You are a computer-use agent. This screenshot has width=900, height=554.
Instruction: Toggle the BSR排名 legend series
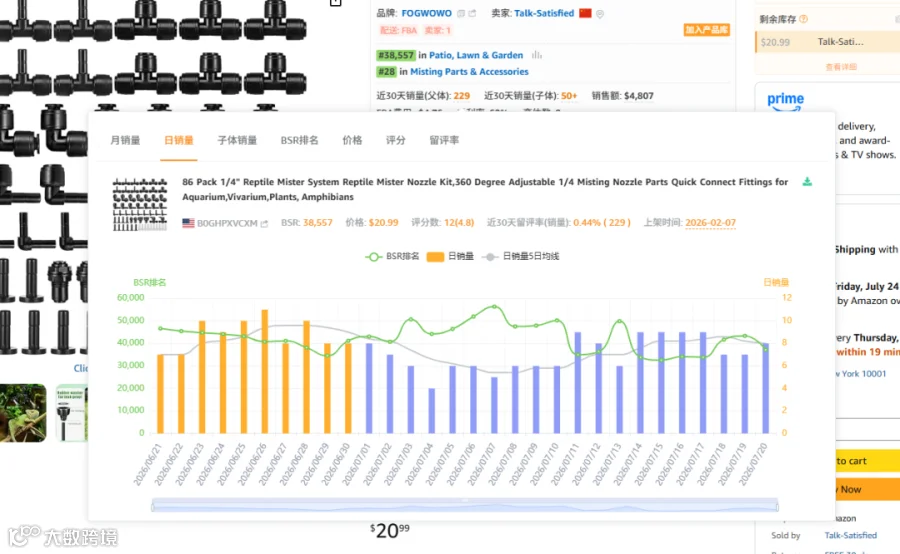click(393, 257)
